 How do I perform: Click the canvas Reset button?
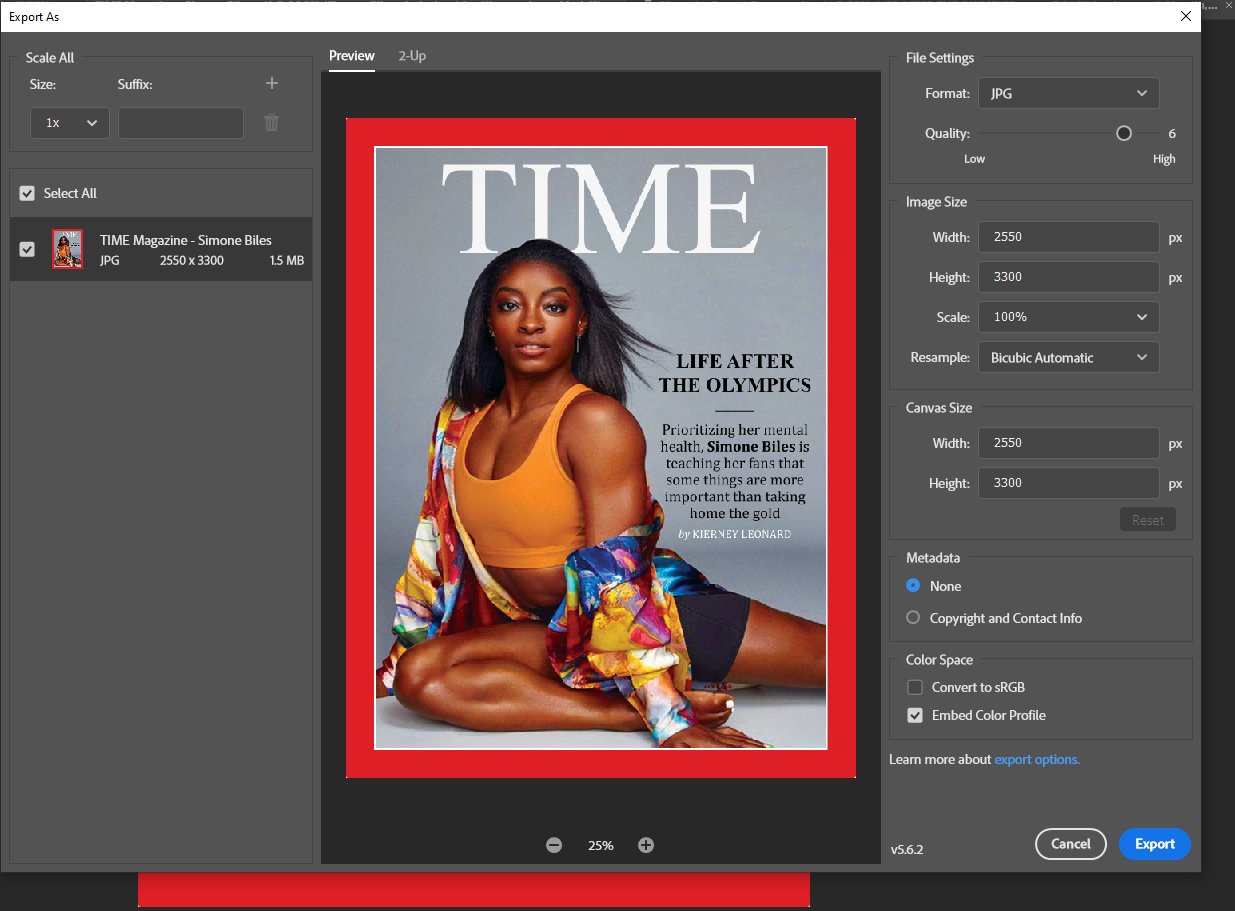[1148, 520]
